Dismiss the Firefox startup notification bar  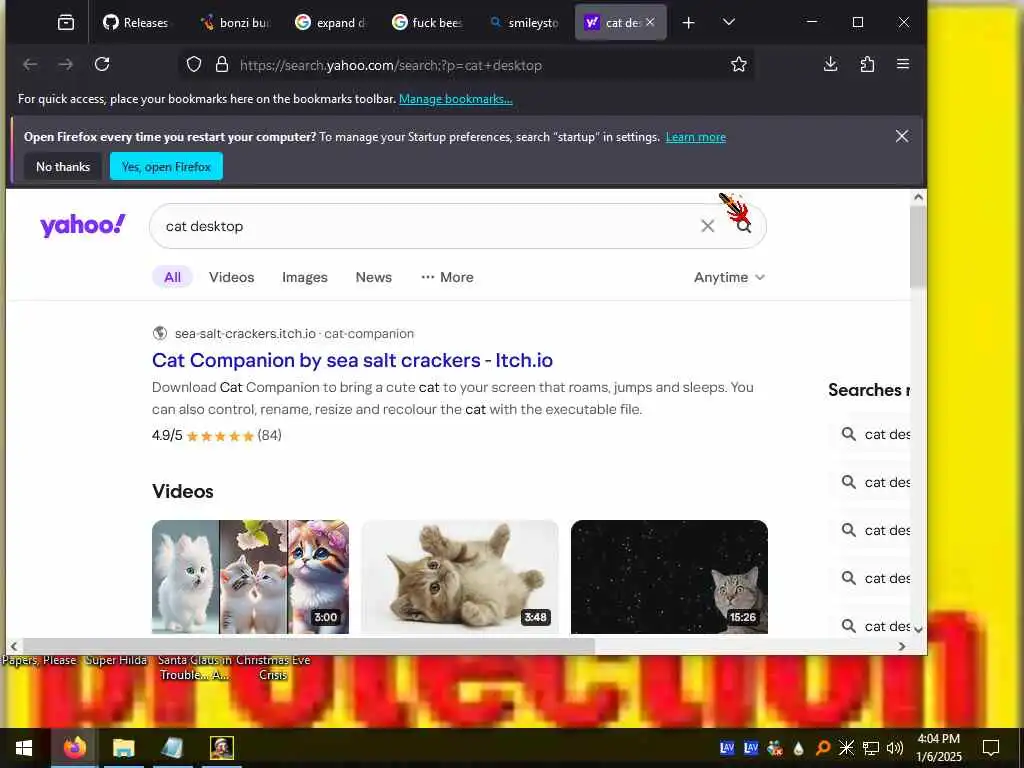pyautogui.click(x=902, y=136)
